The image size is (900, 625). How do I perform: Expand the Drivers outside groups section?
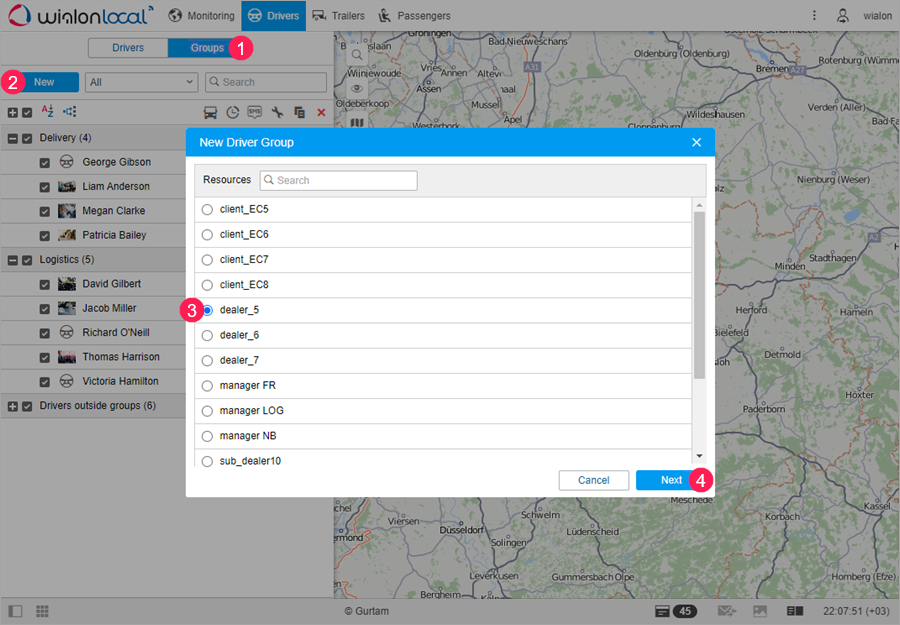coord(12,406)
